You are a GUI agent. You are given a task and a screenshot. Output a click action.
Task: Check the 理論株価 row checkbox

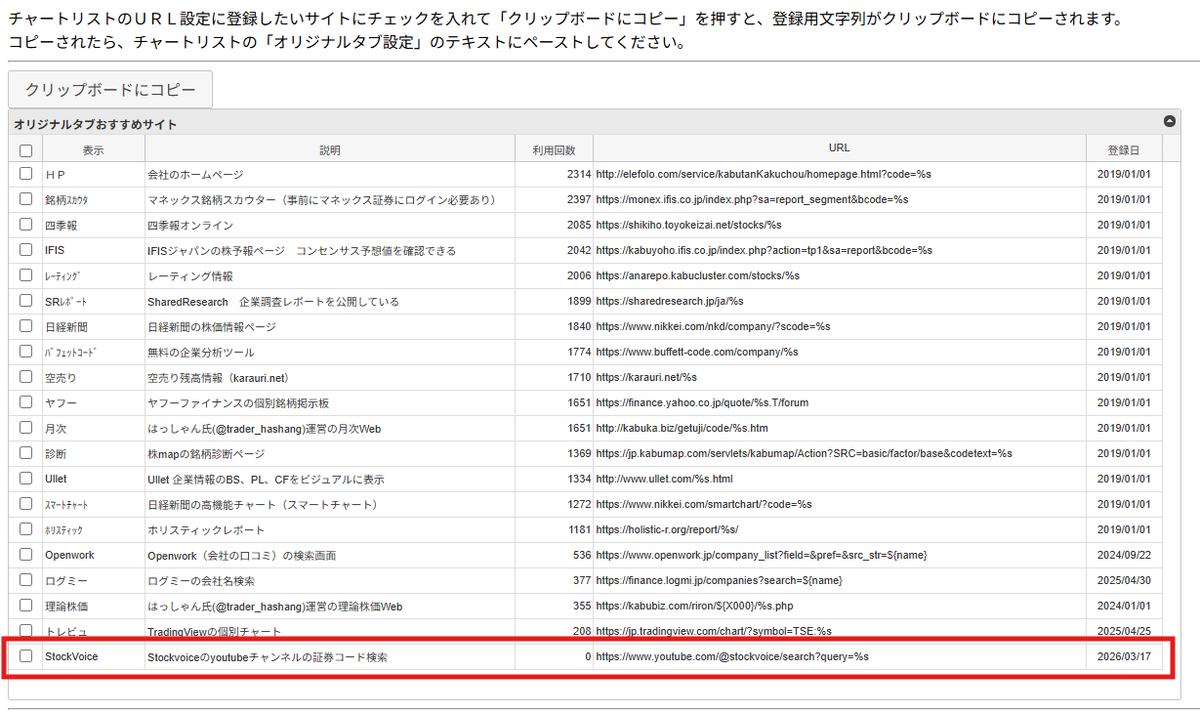(x=26, y=606)
